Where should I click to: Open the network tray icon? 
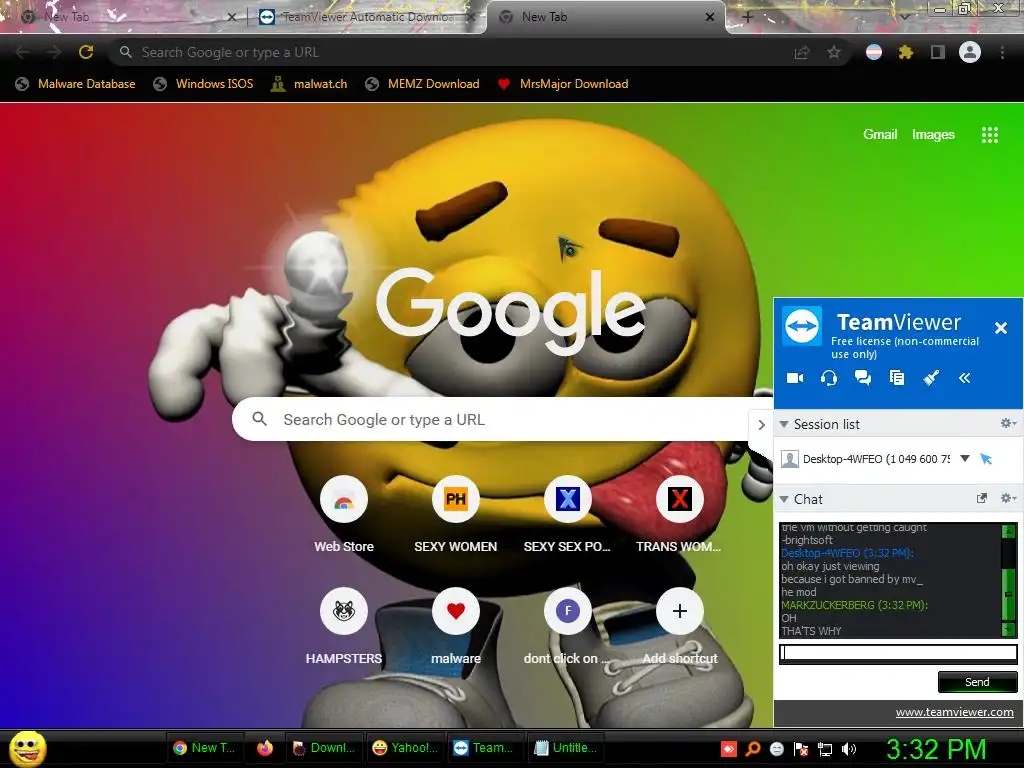coord(825,749)
